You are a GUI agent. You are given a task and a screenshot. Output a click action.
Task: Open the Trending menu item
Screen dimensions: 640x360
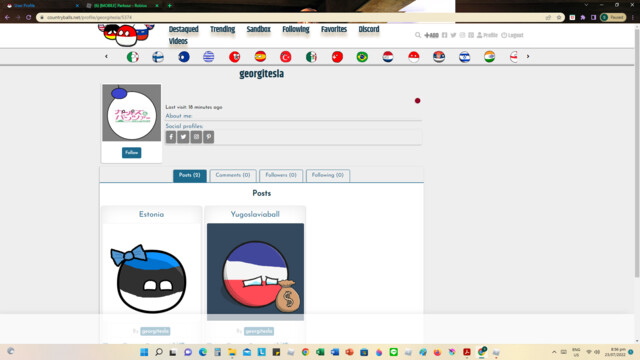(222, 29)
